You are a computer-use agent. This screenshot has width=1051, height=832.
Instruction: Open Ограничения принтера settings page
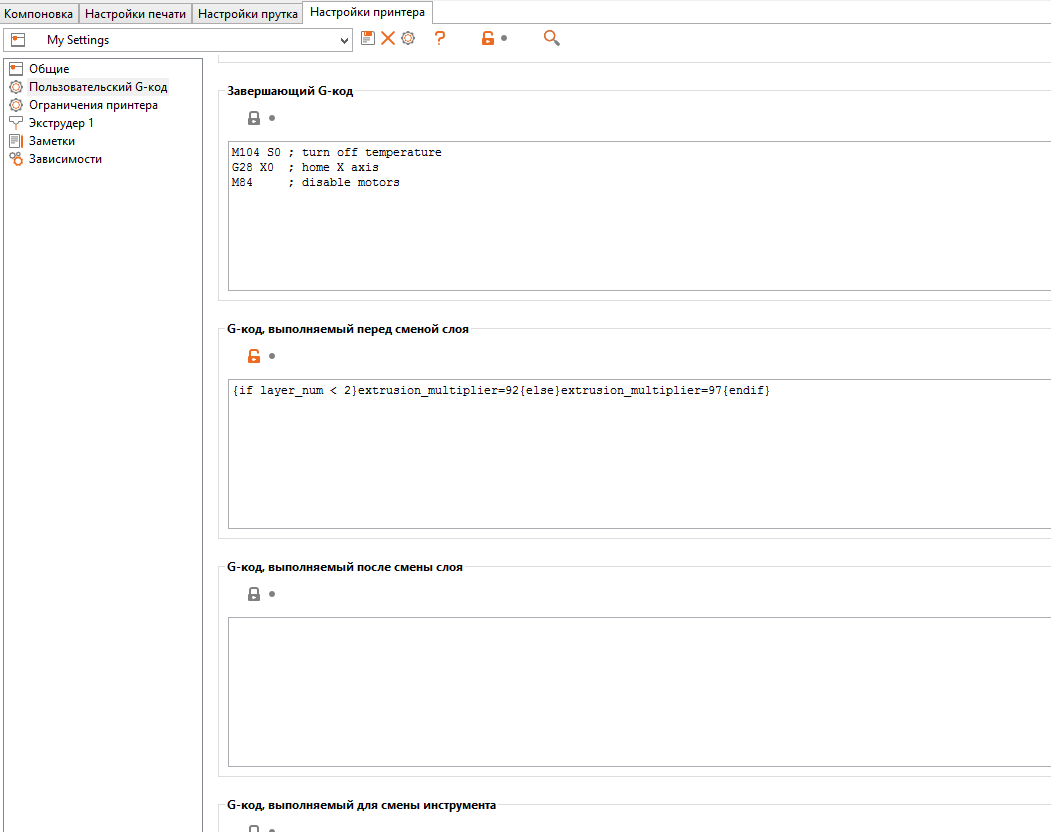93,105
